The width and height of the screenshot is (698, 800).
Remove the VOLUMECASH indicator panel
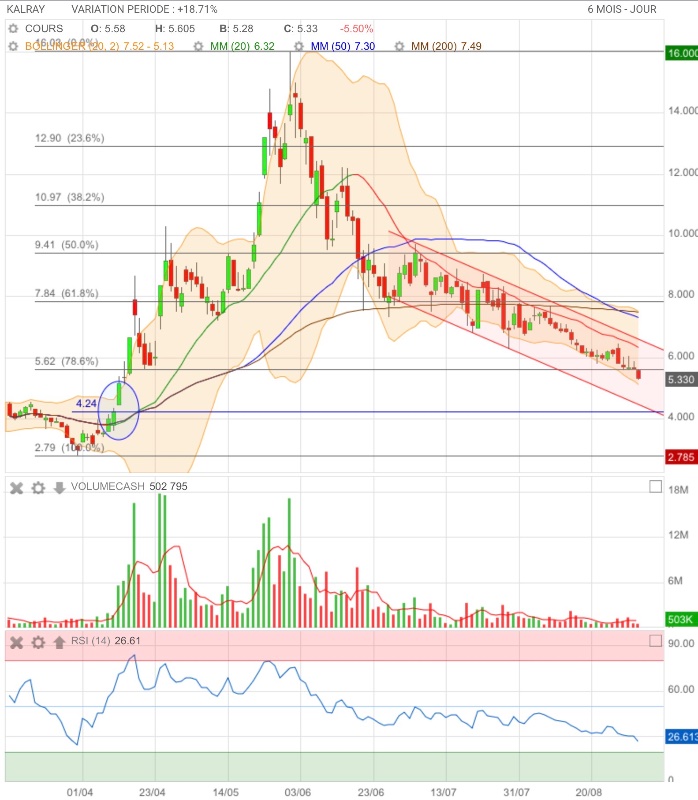16,488
